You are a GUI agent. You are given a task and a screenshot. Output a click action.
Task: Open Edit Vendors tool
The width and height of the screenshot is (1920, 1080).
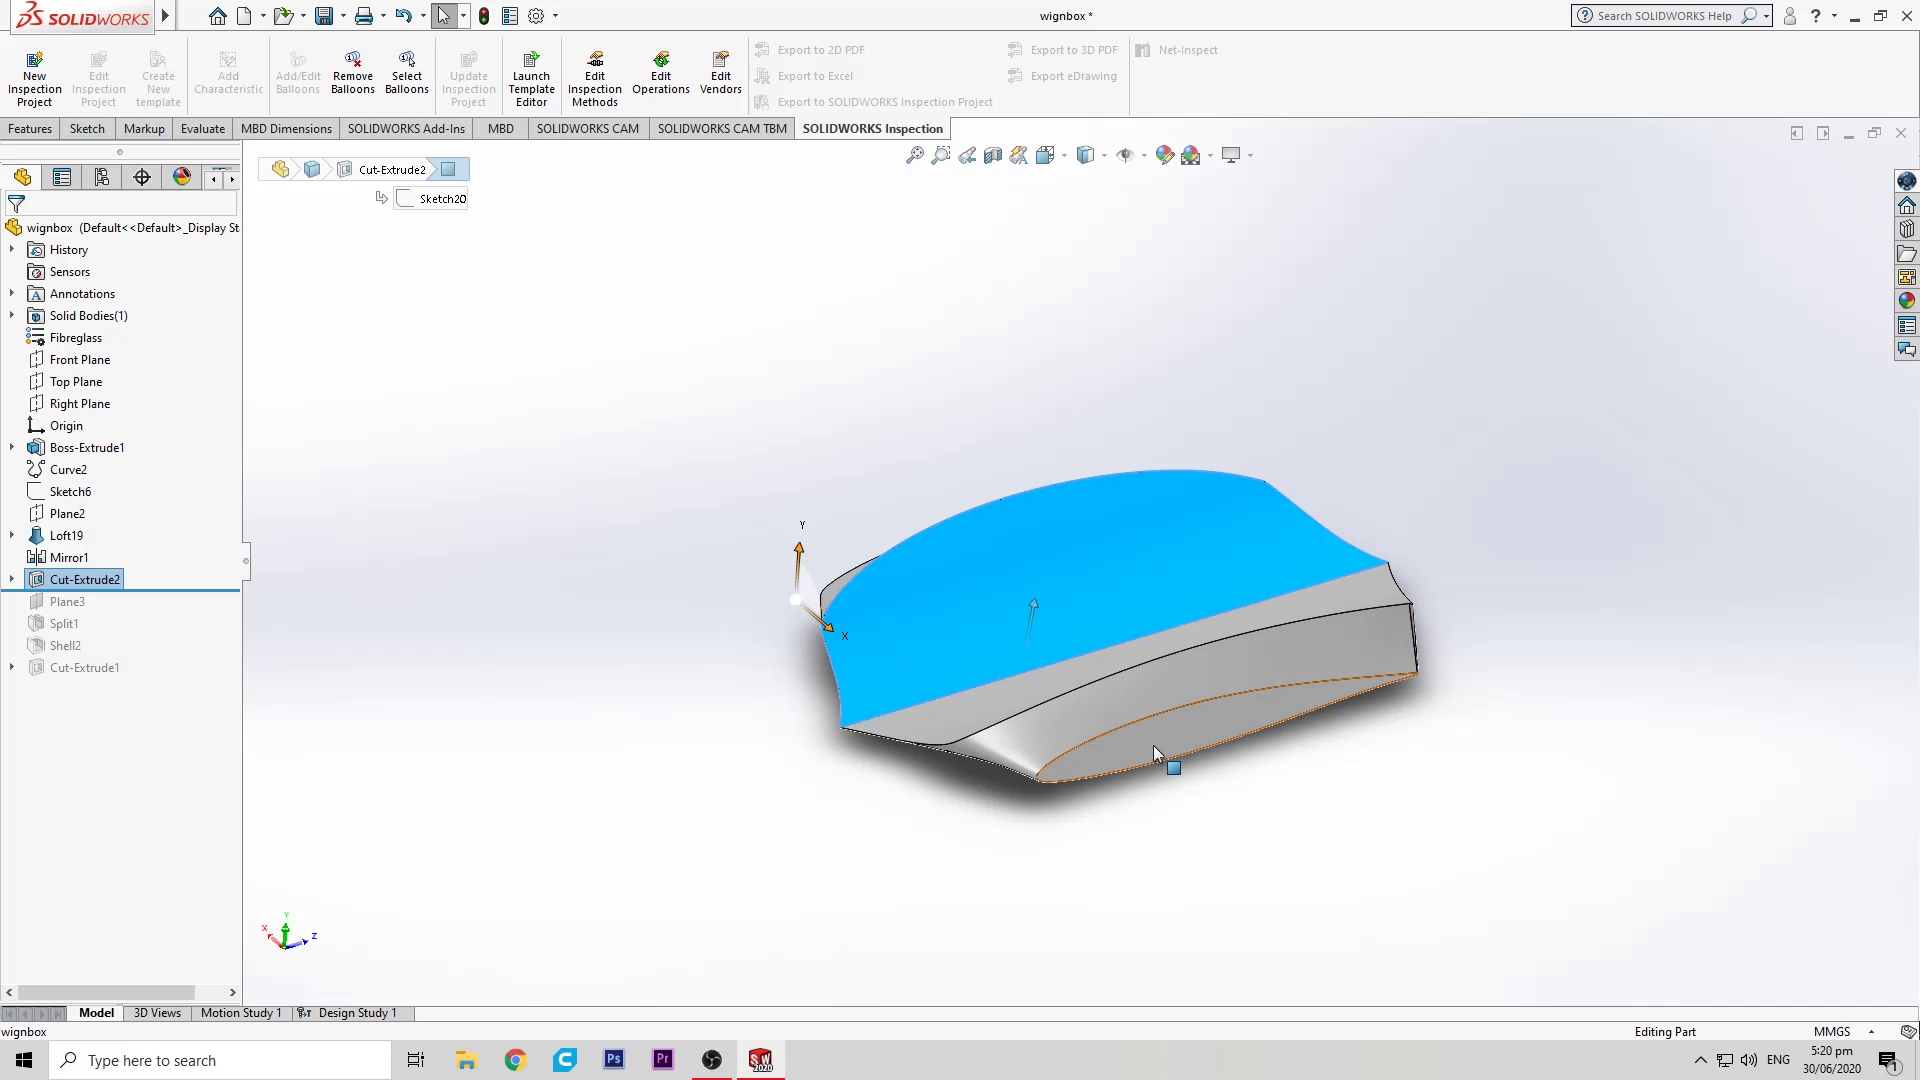[x=721, y=73]
